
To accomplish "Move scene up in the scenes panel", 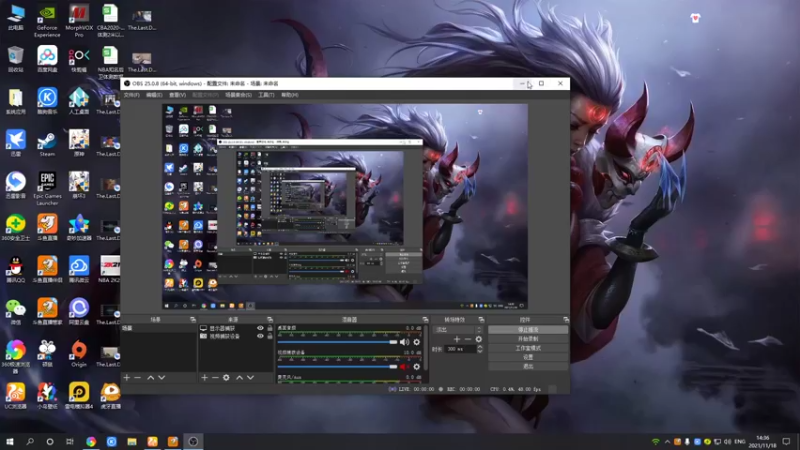I will coord(151,378).
